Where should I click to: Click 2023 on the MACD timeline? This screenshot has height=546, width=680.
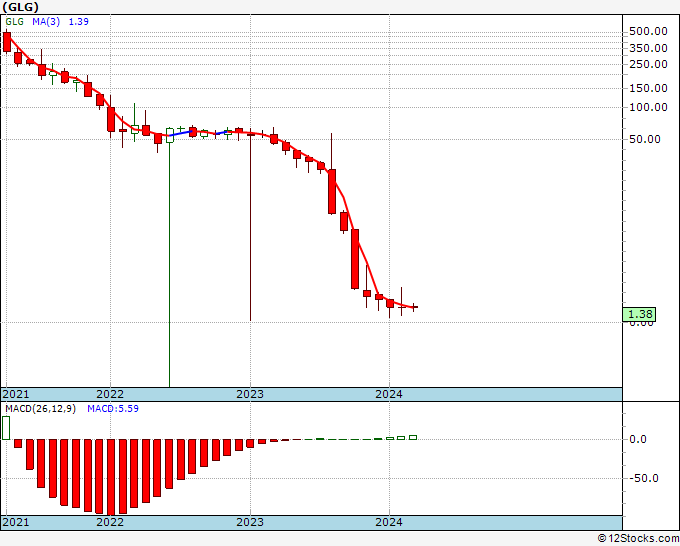pos(250,522)
